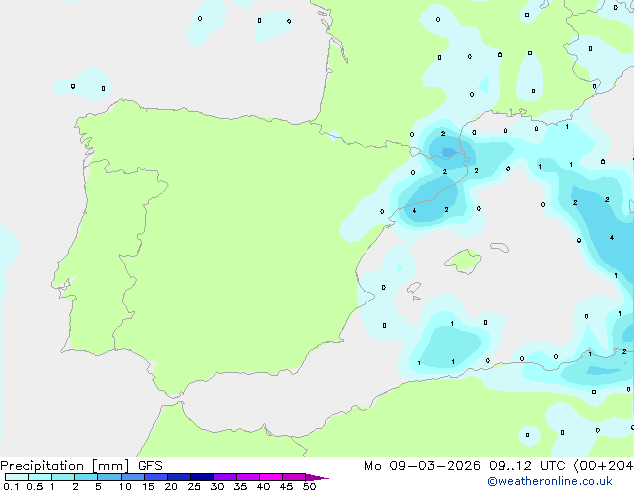Viewport: 634px width, 490px height.
Task: Click the '(00+204' forecast offset text
Action: tap(603, 466)
